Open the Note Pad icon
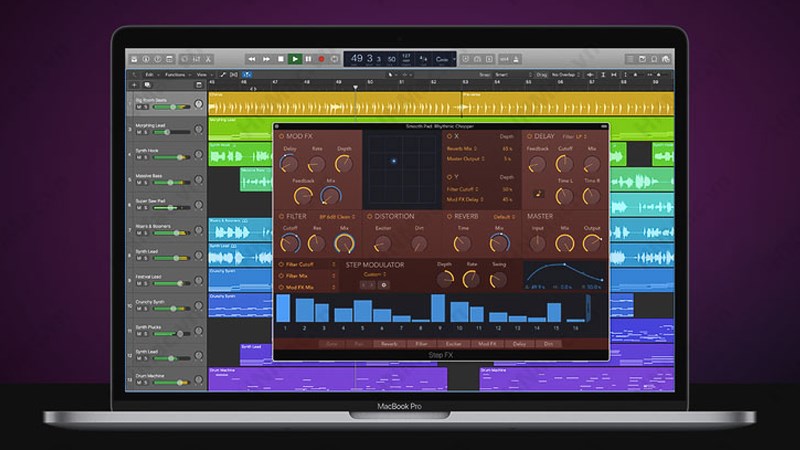 tap(642, 59)
